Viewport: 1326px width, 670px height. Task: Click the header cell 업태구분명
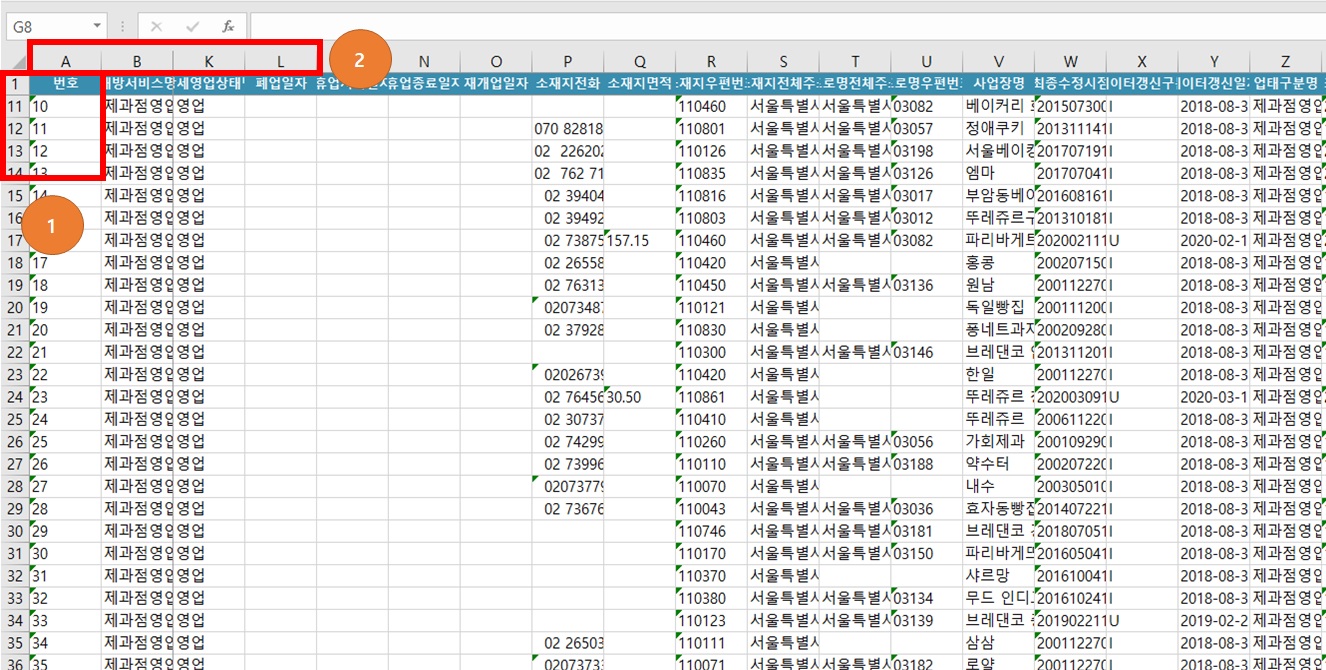pyautogui.click(x=1286, y=84)
